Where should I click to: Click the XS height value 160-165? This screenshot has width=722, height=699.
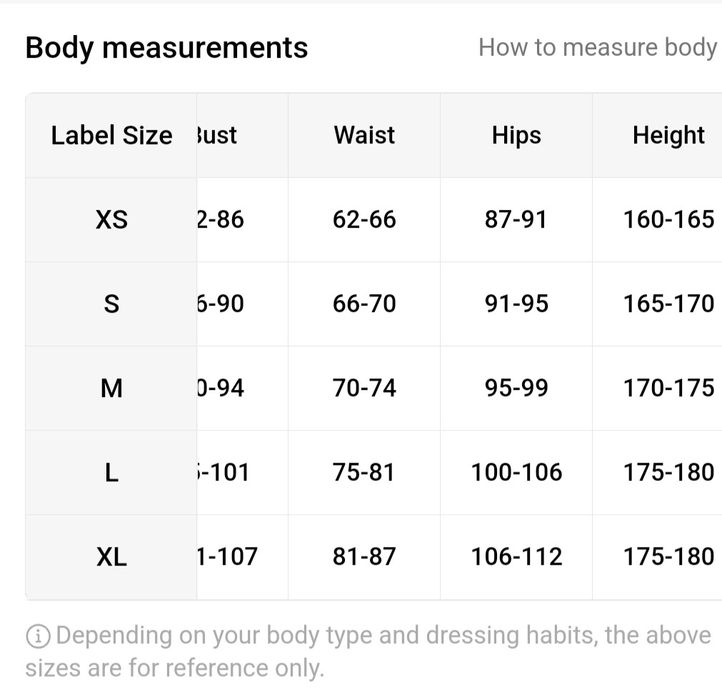[668, 219]
